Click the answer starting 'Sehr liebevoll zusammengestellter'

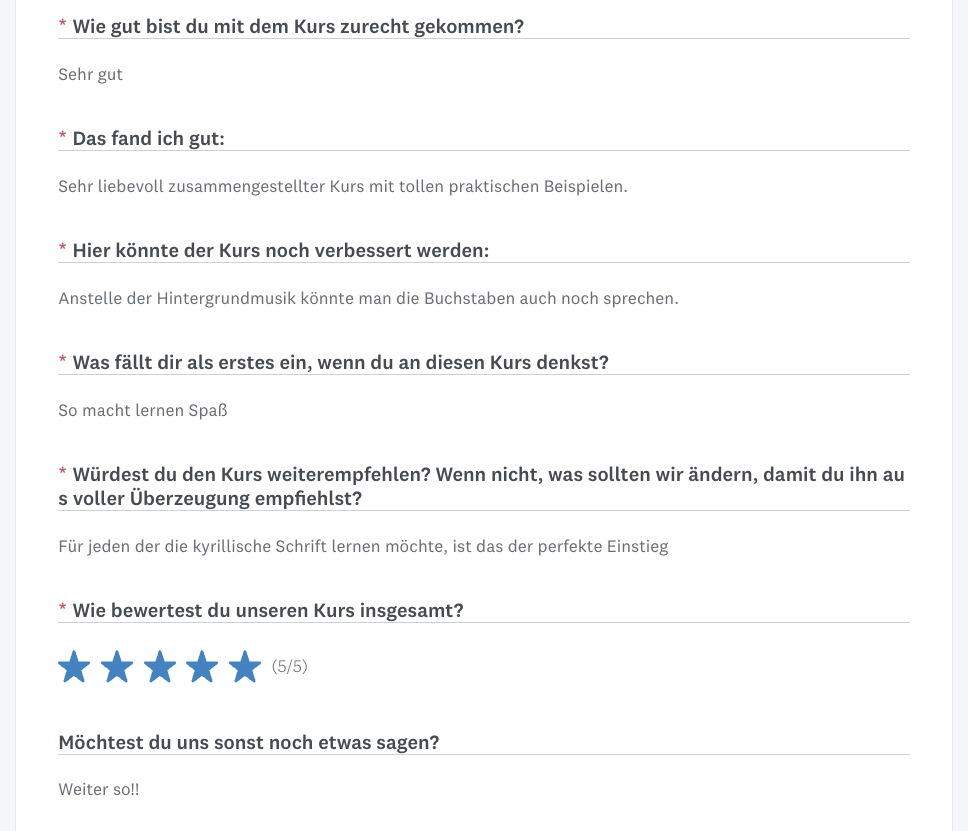[343, 186]
